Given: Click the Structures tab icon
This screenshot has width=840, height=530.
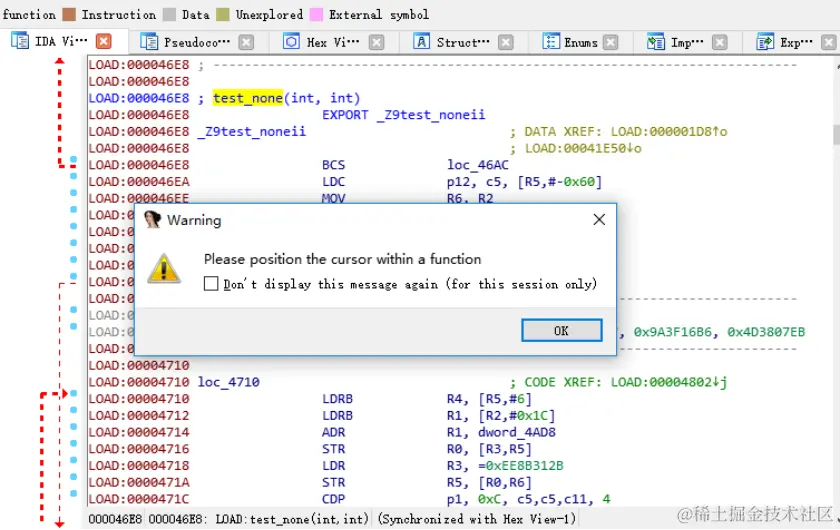Looking at the screenshot, I should tap(422, 41).
